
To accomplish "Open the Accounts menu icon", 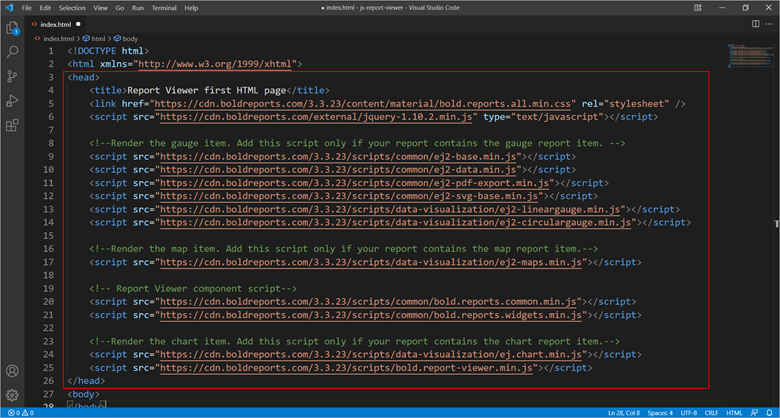I will tap(12, 371).
